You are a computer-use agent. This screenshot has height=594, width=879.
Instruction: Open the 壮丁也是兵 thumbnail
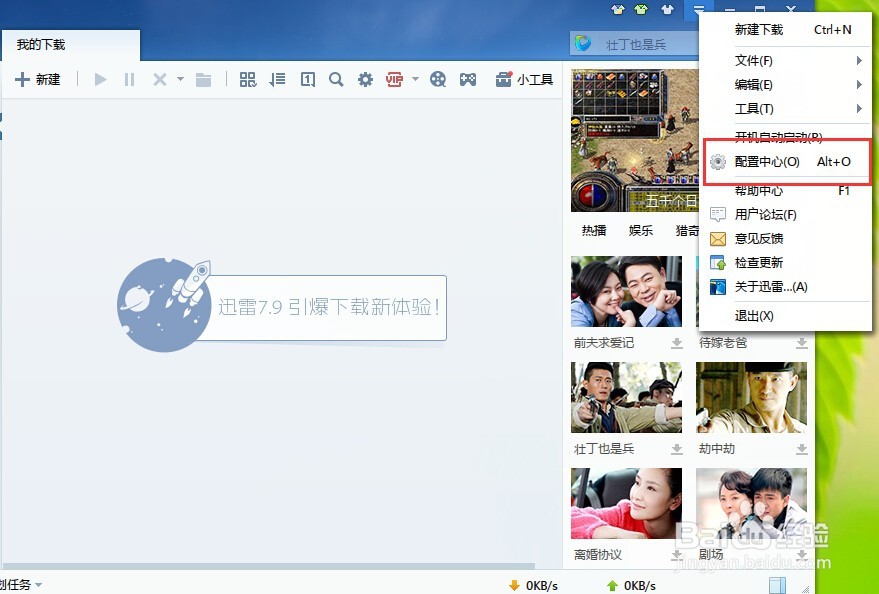626,397
